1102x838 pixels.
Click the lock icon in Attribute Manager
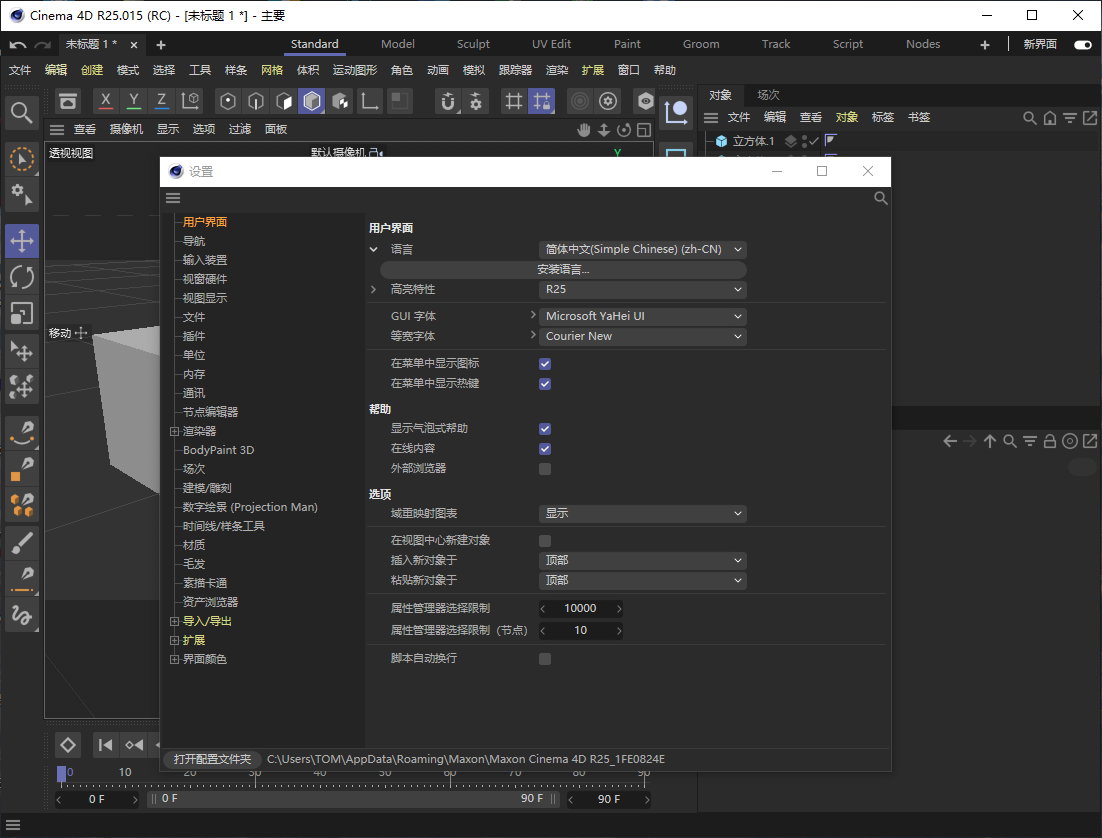(1049, 441)
